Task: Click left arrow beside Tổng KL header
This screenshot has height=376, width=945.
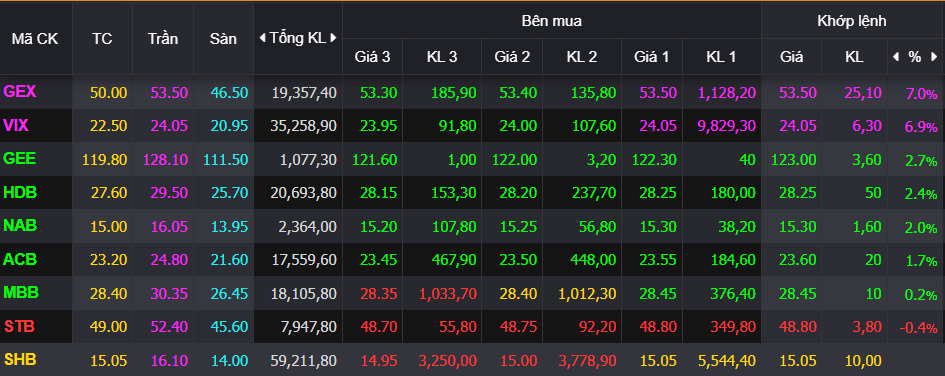Action: coord(262,38)
